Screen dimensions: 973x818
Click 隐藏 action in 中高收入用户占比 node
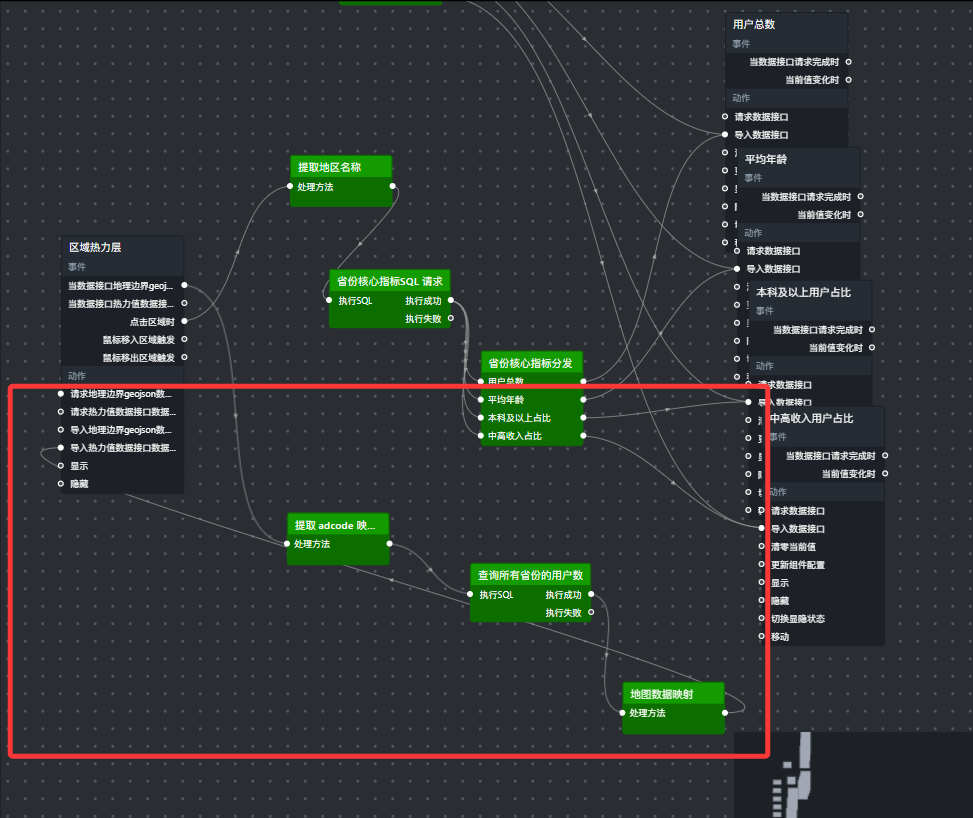[779, 601]
